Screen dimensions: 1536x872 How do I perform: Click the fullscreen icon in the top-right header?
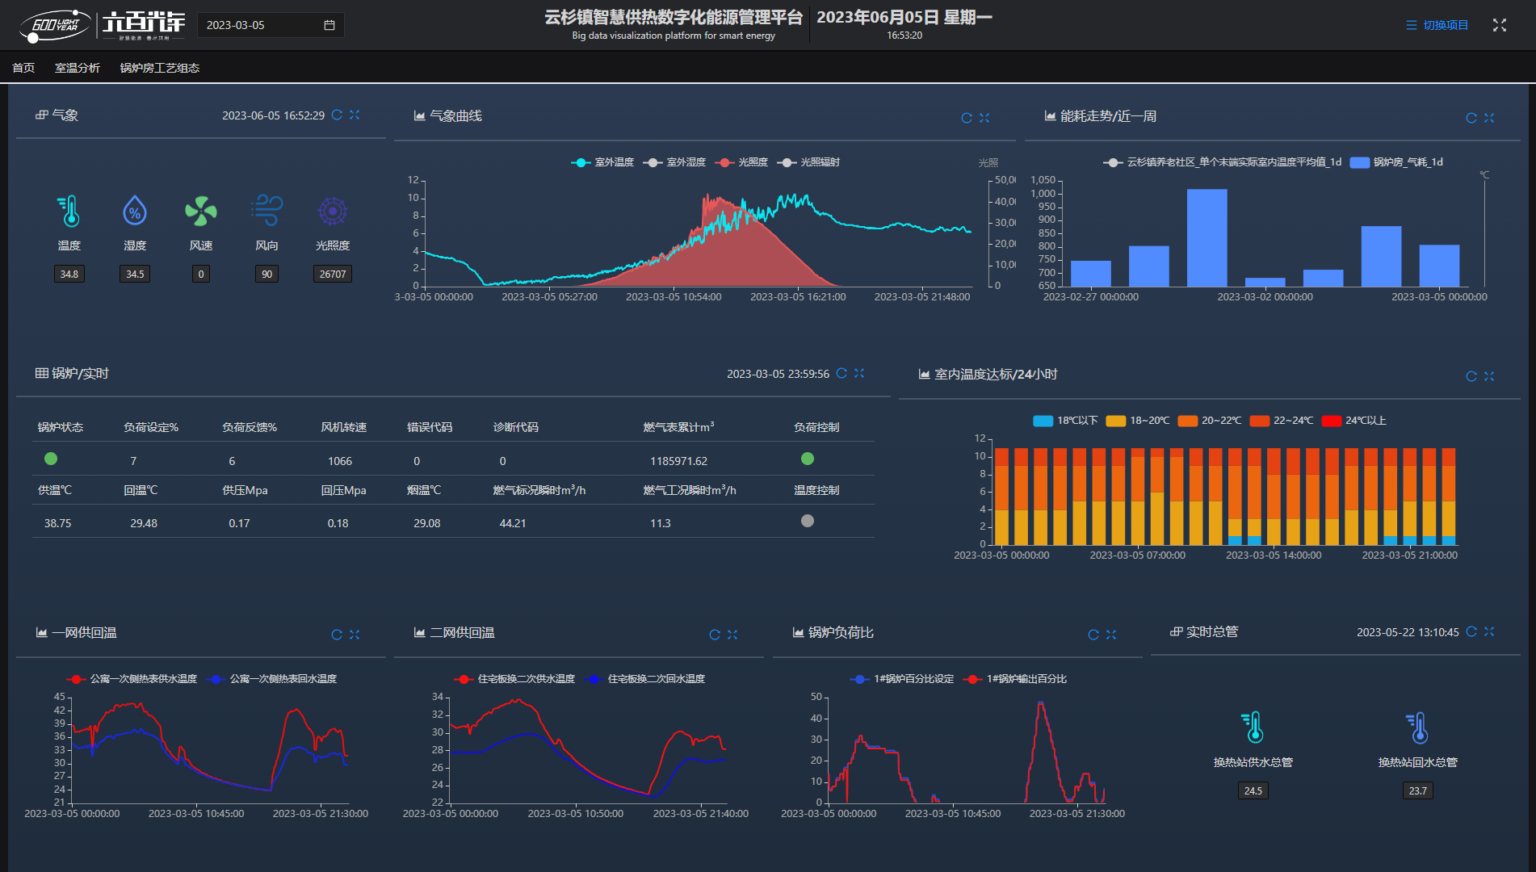pos(1499,25)
